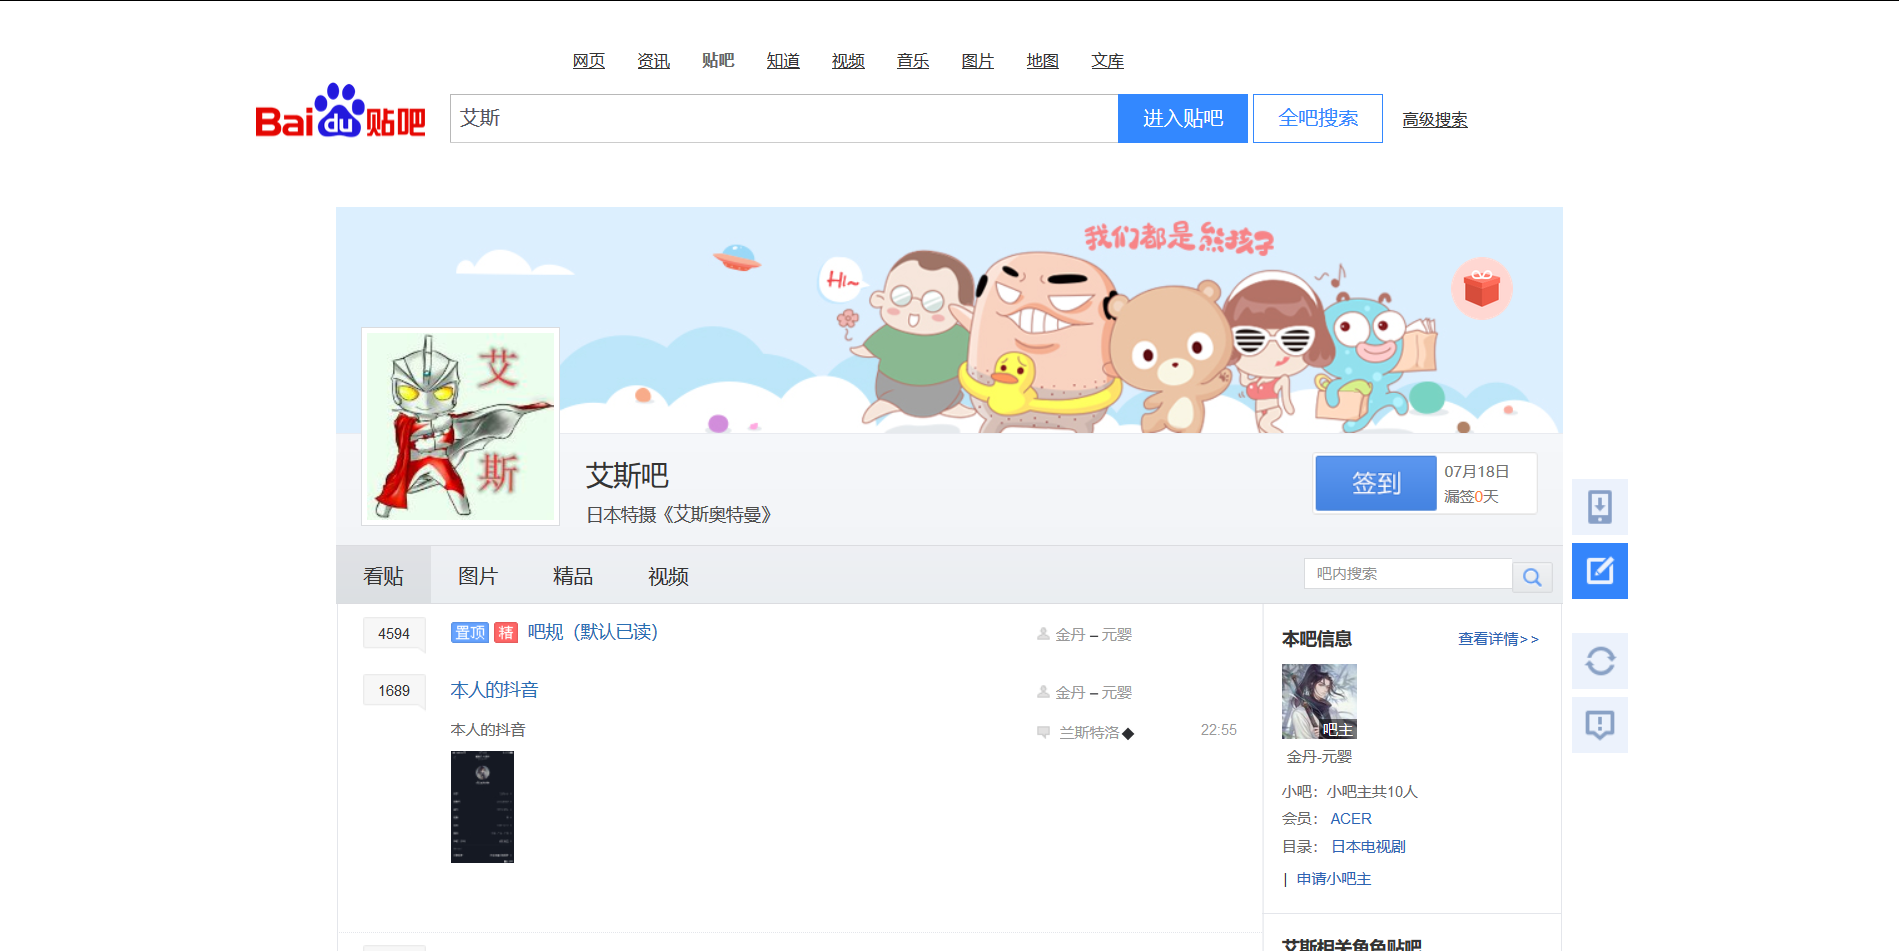Screen dimensions: 1899x951
Task: Open the 吧规 (默认已读) post
Action: pyautogui.click(x=592, y=632)
